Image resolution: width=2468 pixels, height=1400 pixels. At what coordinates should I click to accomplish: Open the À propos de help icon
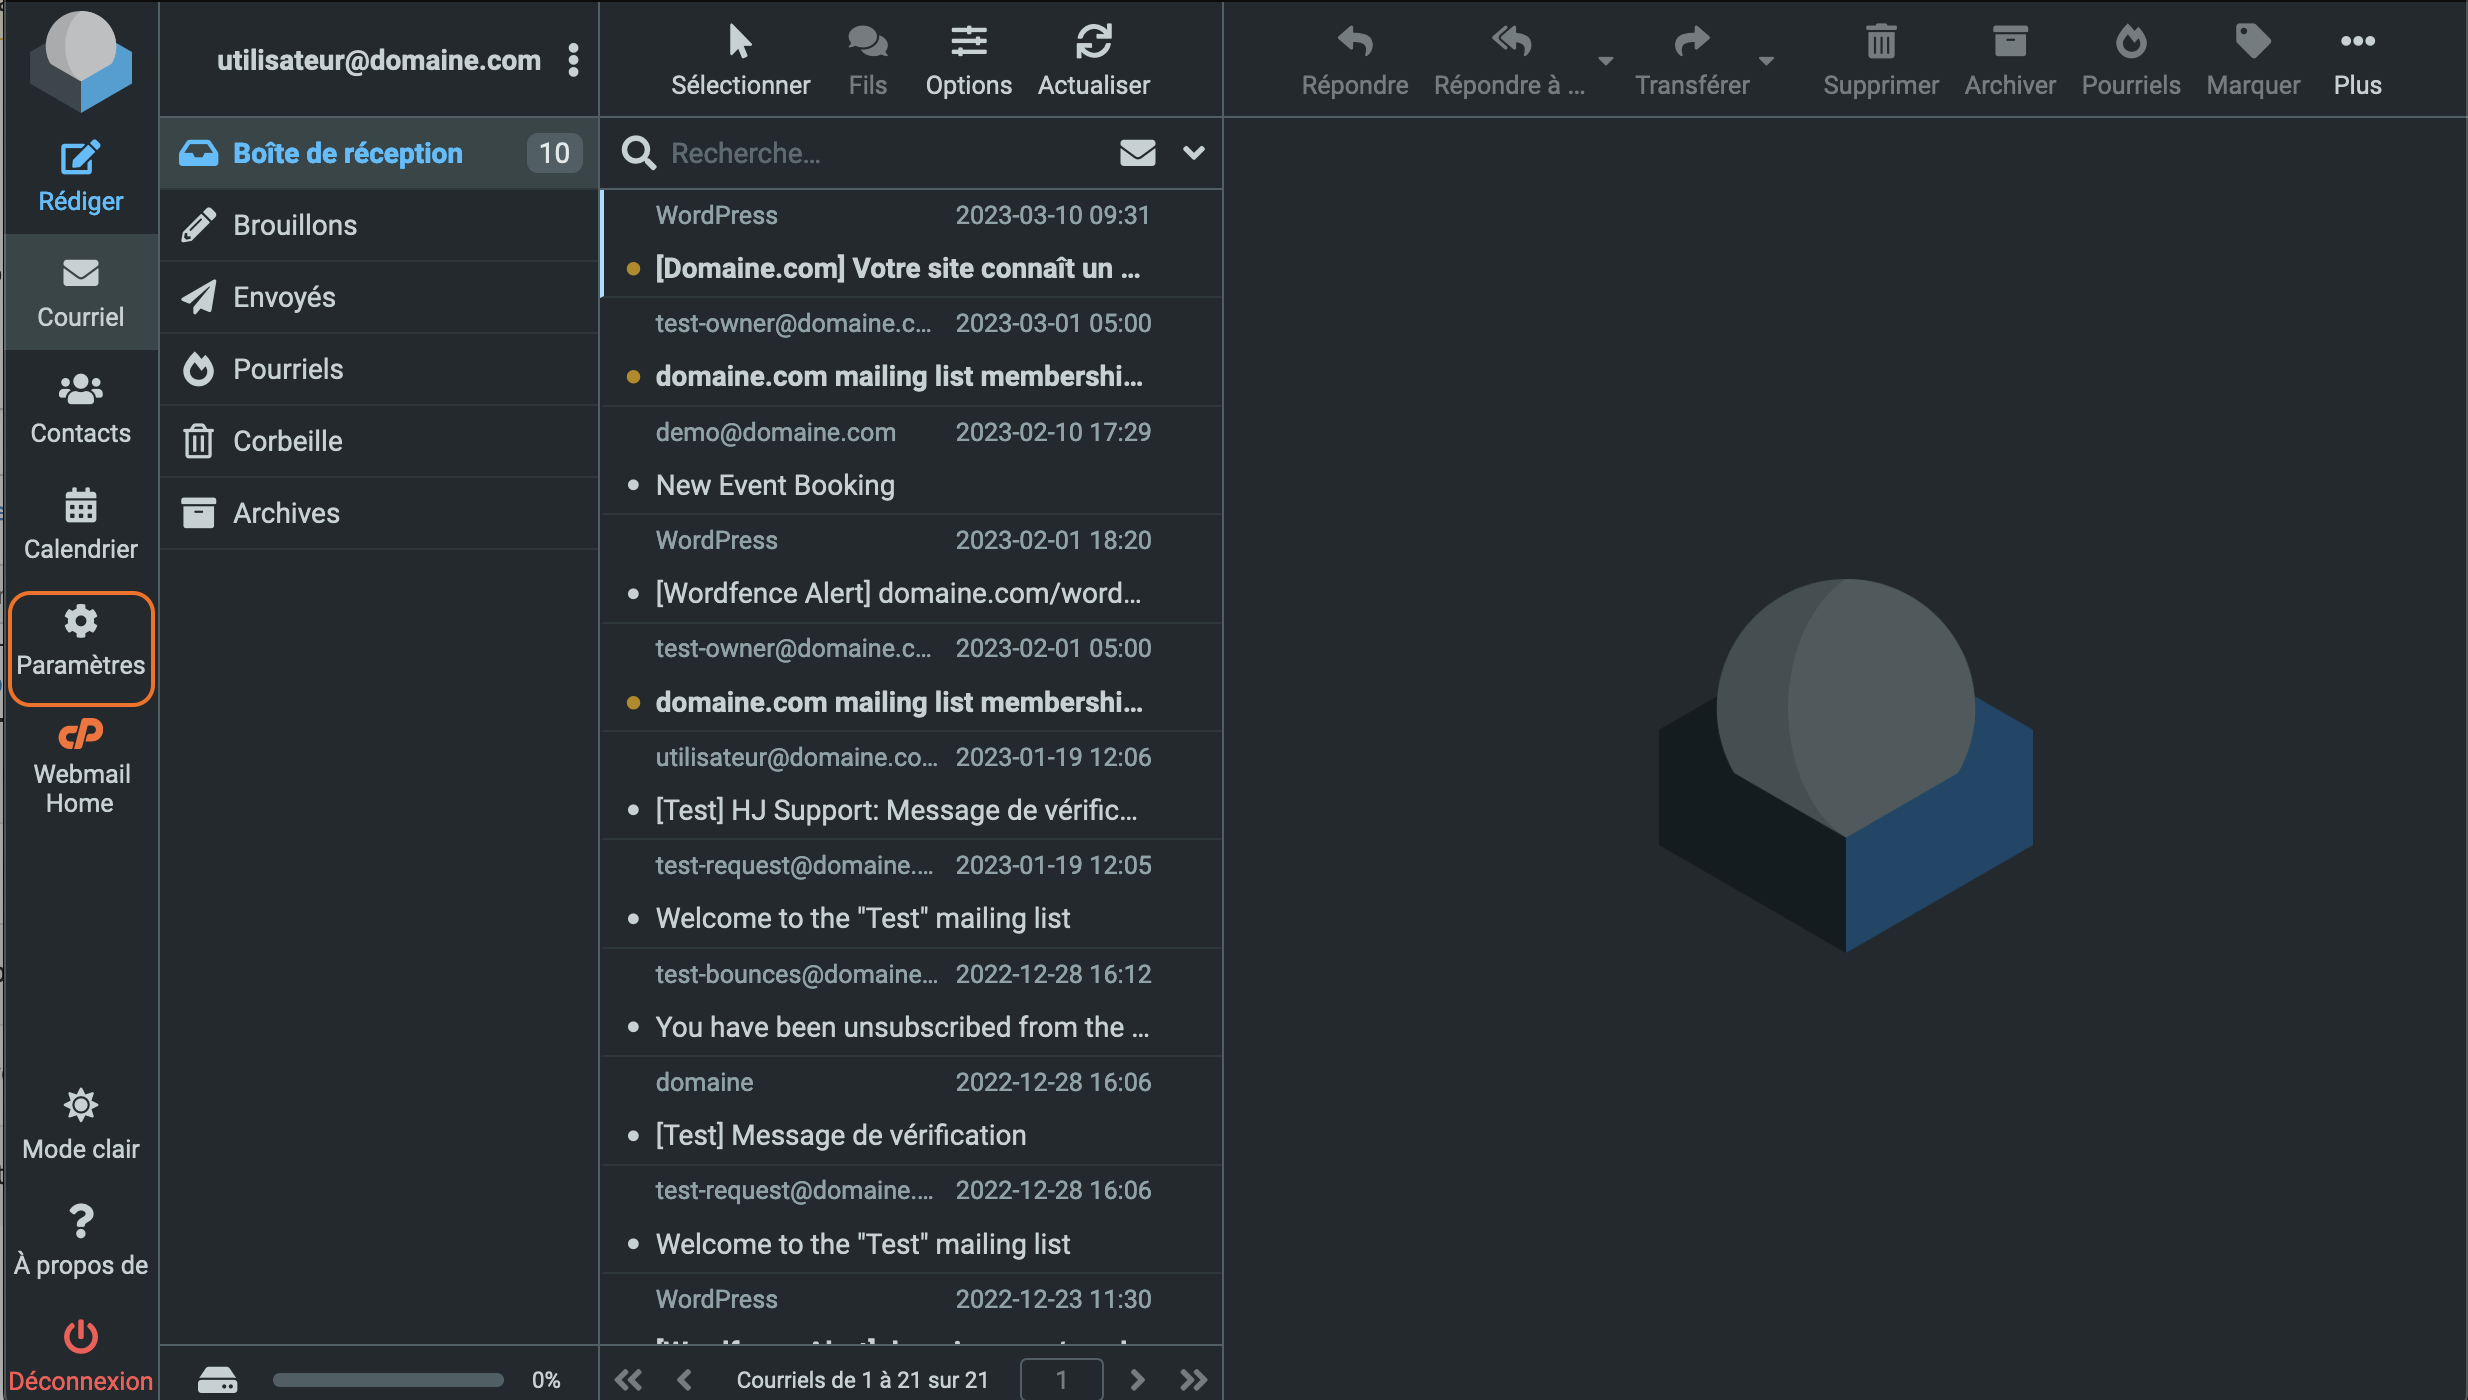pyautogui.click(x=80, y=1221)
